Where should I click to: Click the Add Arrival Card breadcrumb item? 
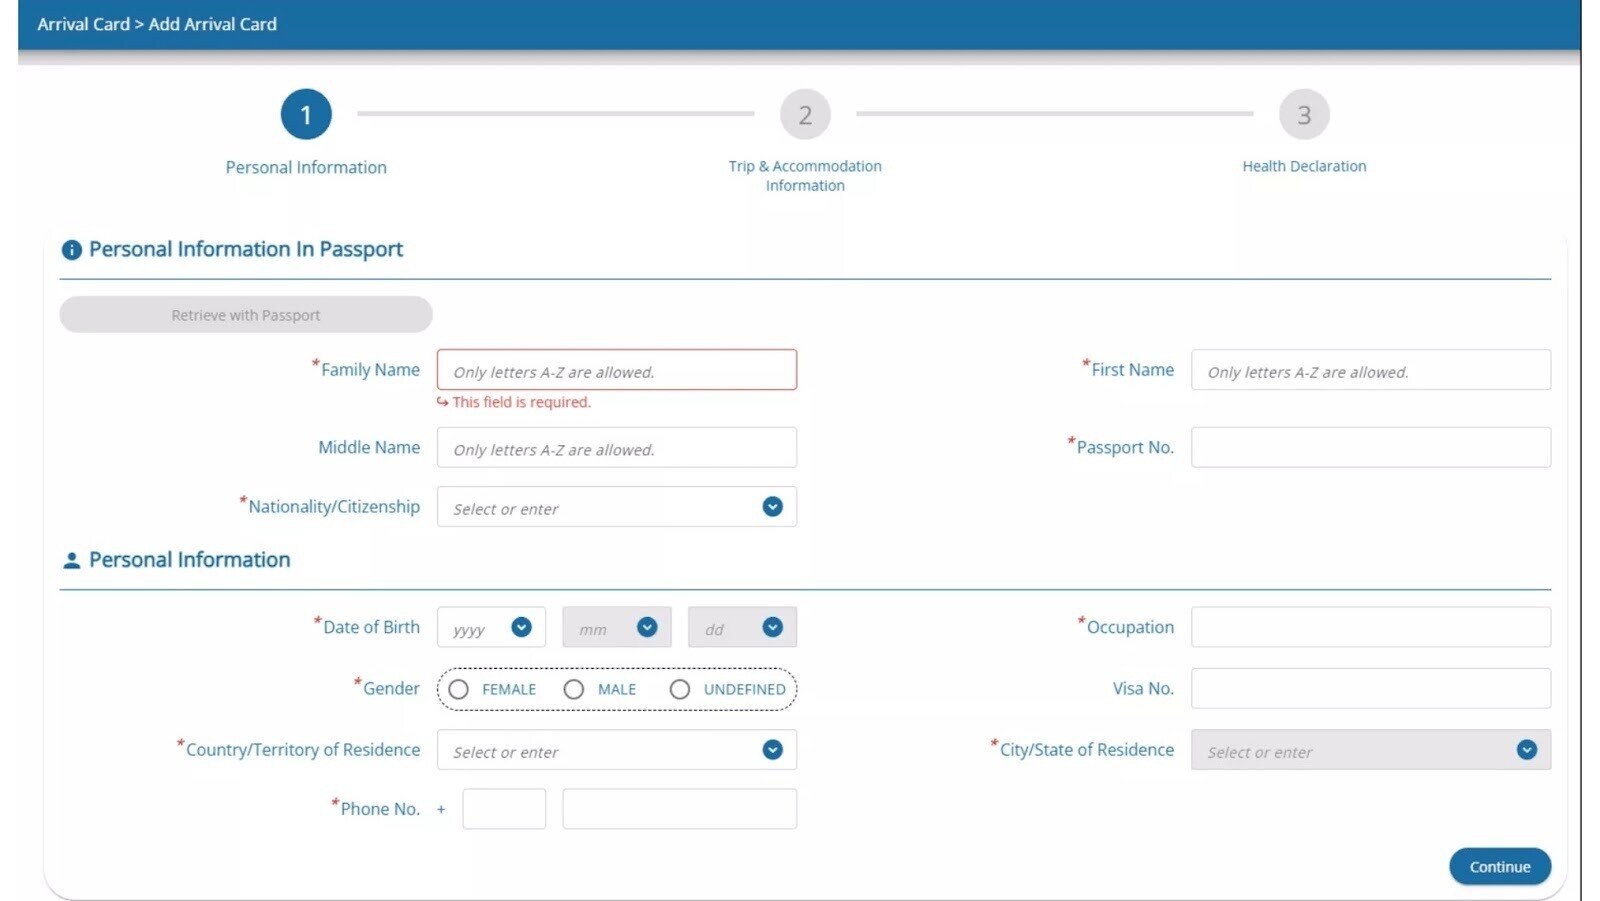212,24
